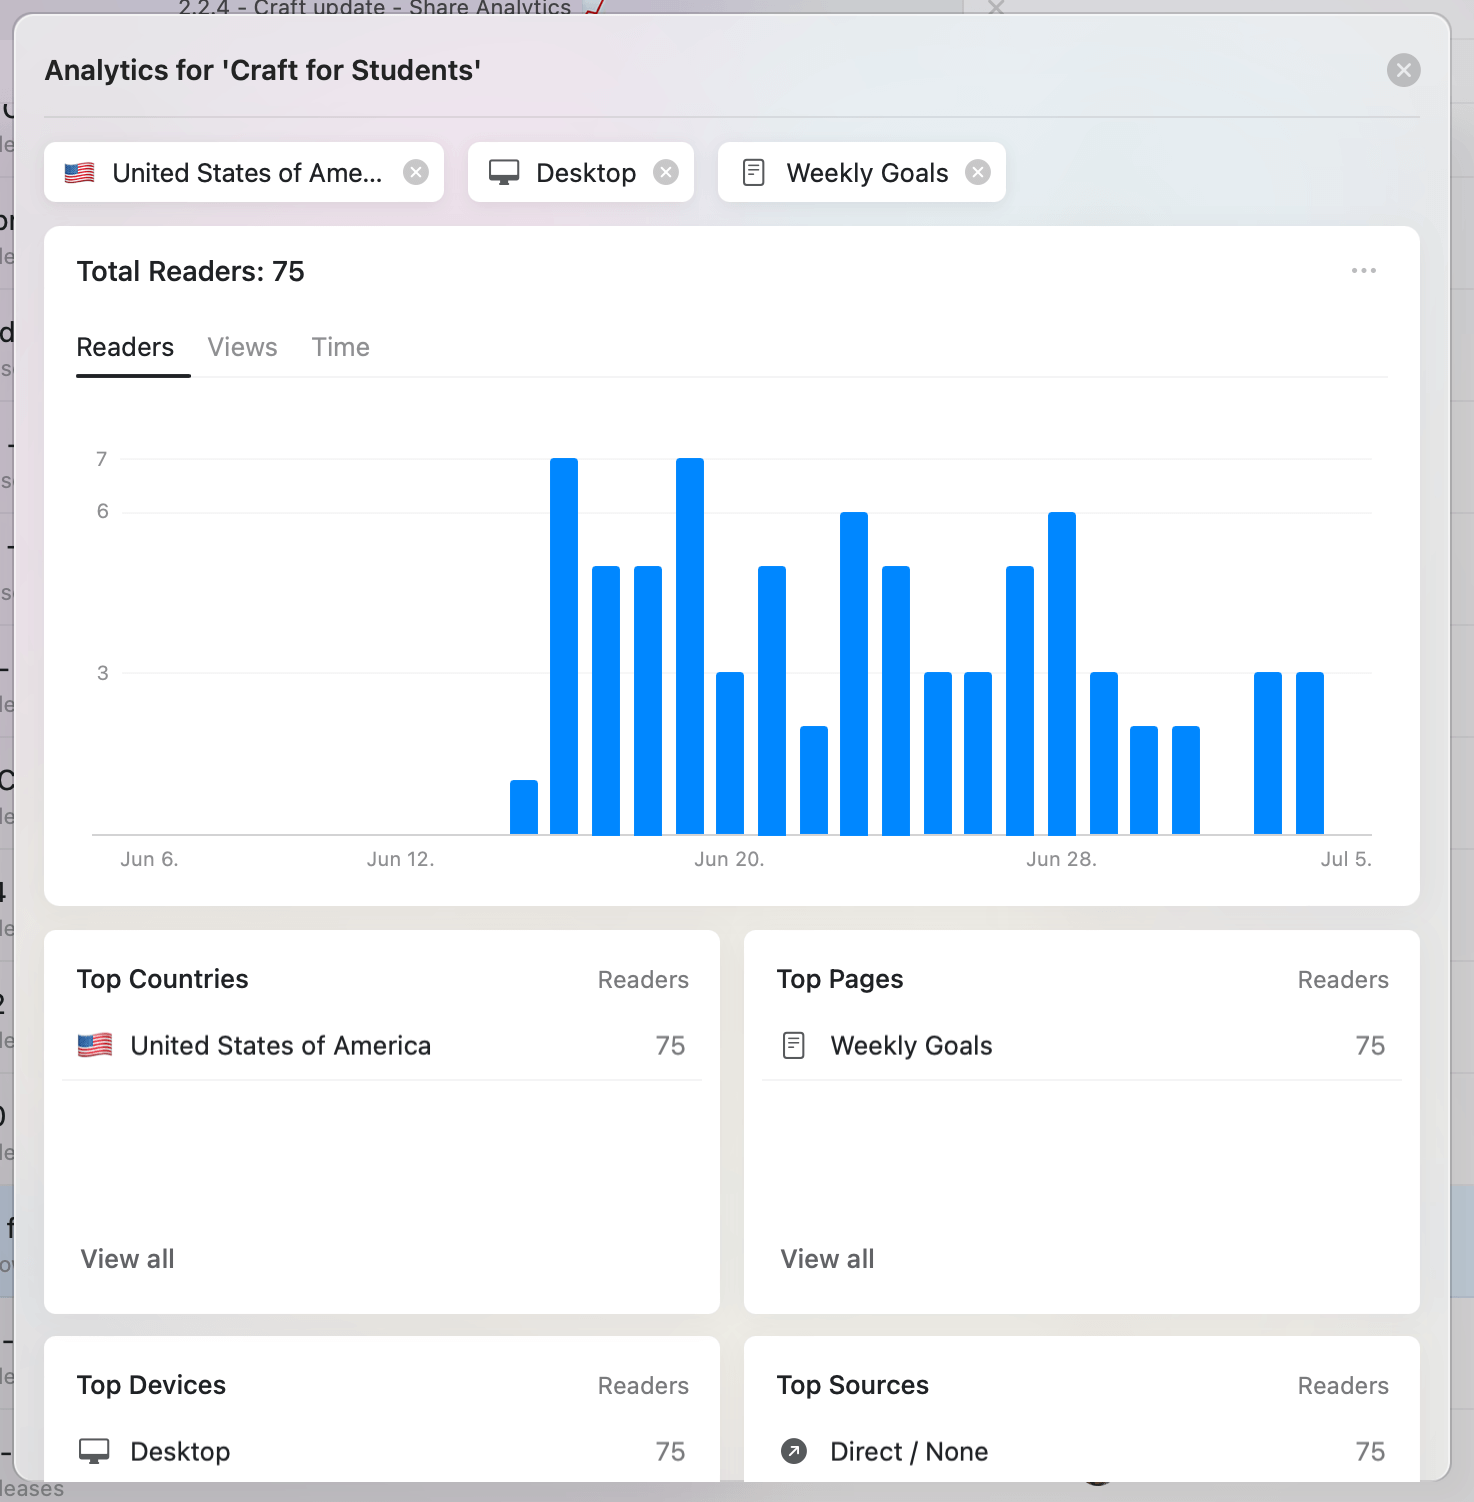View all Top Countries

point(127,1258)
